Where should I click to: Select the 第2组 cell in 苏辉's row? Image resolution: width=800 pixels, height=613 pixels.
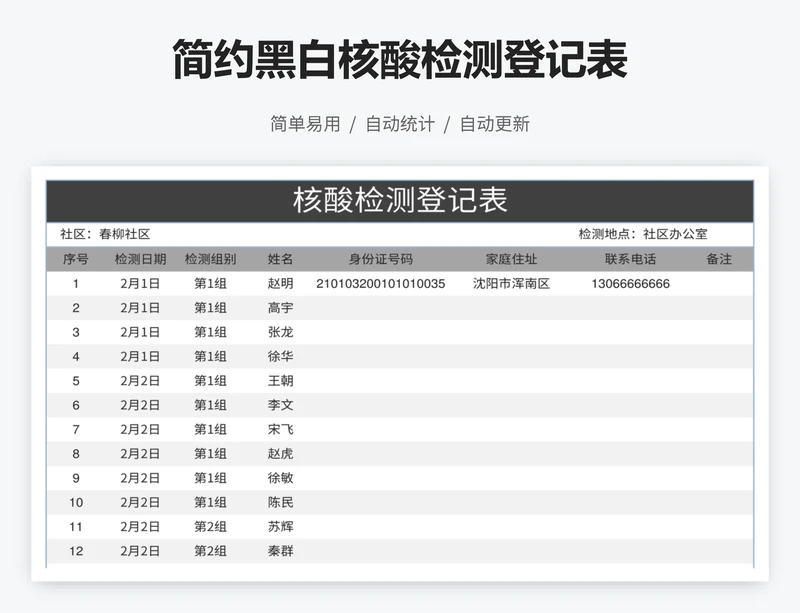tap(210, 527)
